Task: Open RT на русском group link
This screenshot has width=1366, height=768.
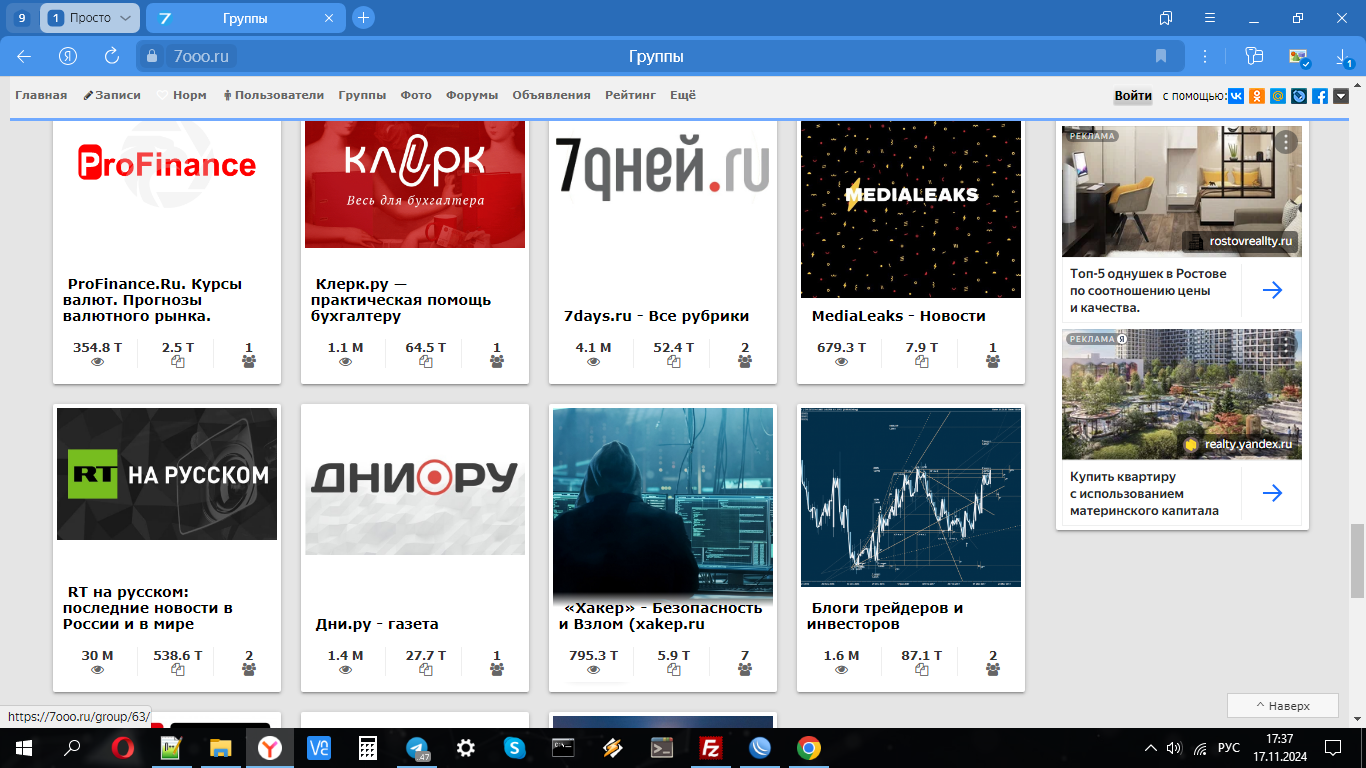Action: pos(148,608)
